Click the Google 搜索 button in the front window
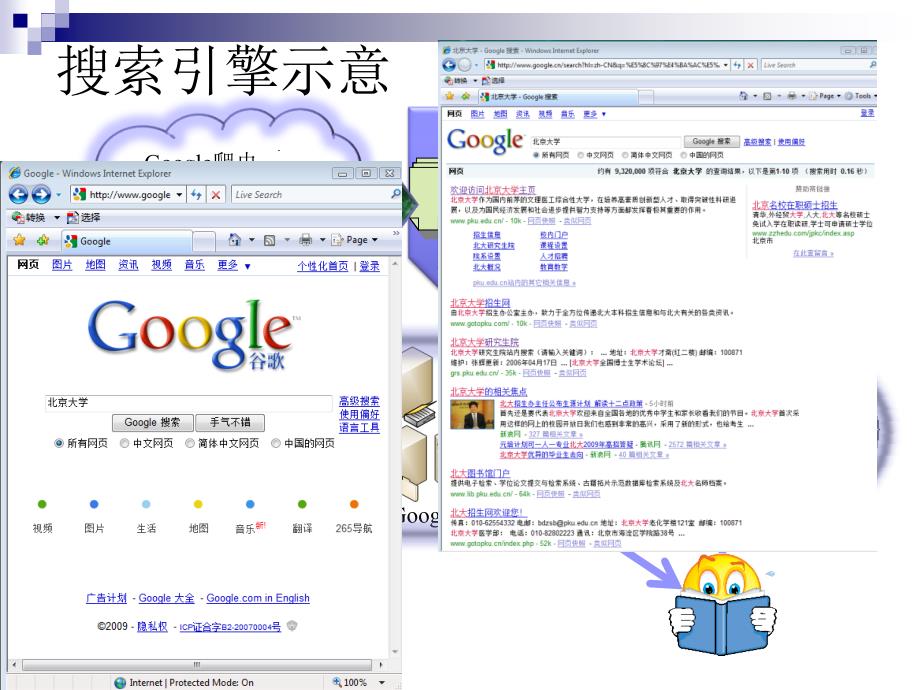Viewport: 920px width, 690px height. click(153, 422)
